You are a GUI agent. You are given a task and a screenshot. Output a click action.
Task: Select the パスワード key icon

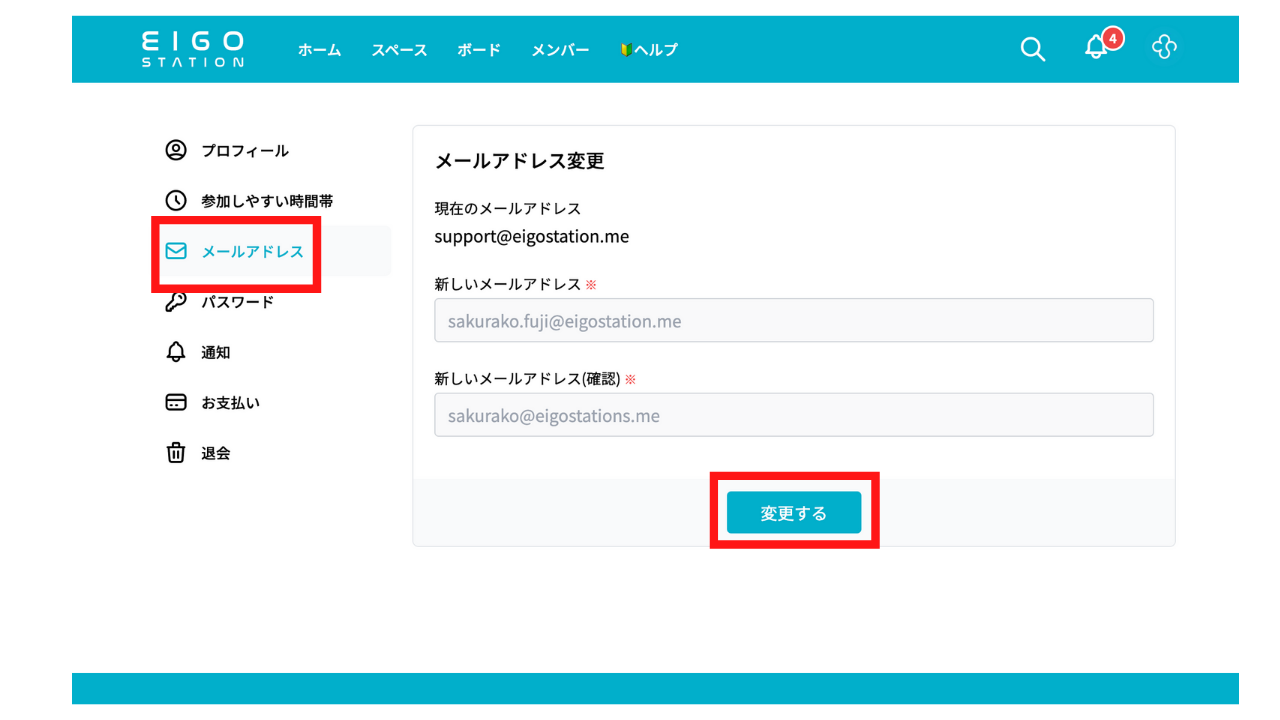[177, 301]
